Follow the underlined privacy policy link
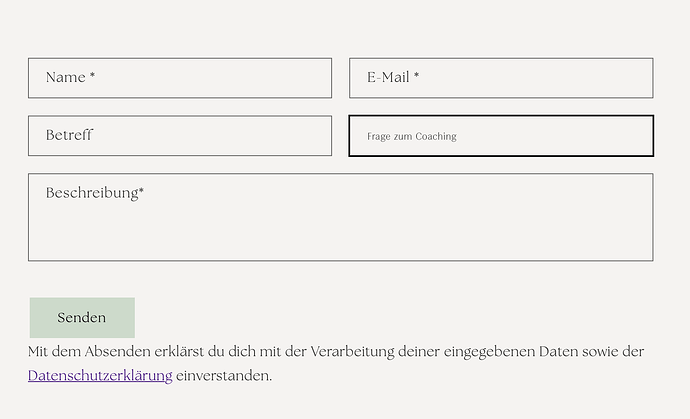This screenshot has width=690, height=419. [x=100, y=376]
